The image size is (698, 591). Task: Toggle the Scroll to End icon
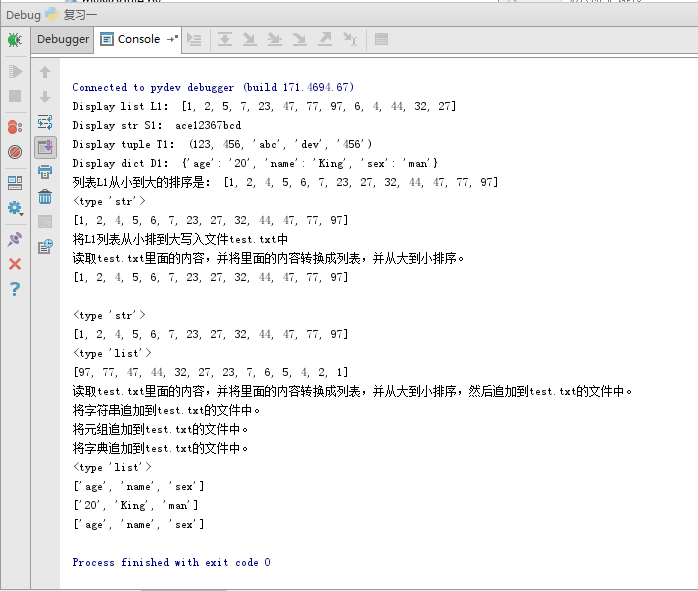coord(45,147)
